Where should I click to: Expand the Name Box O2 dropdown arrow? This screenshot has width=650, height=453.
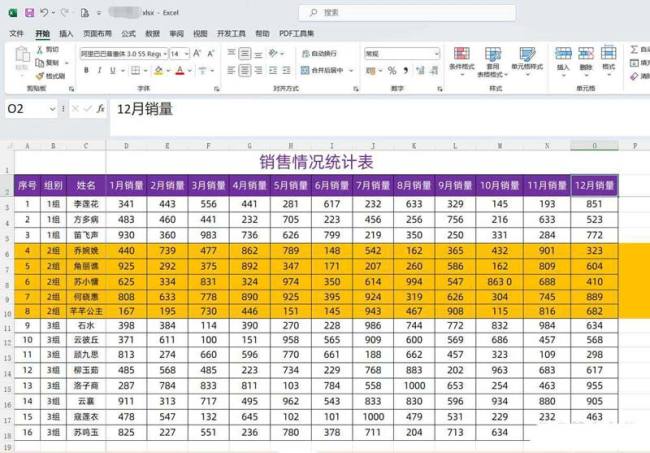[52, 109]
